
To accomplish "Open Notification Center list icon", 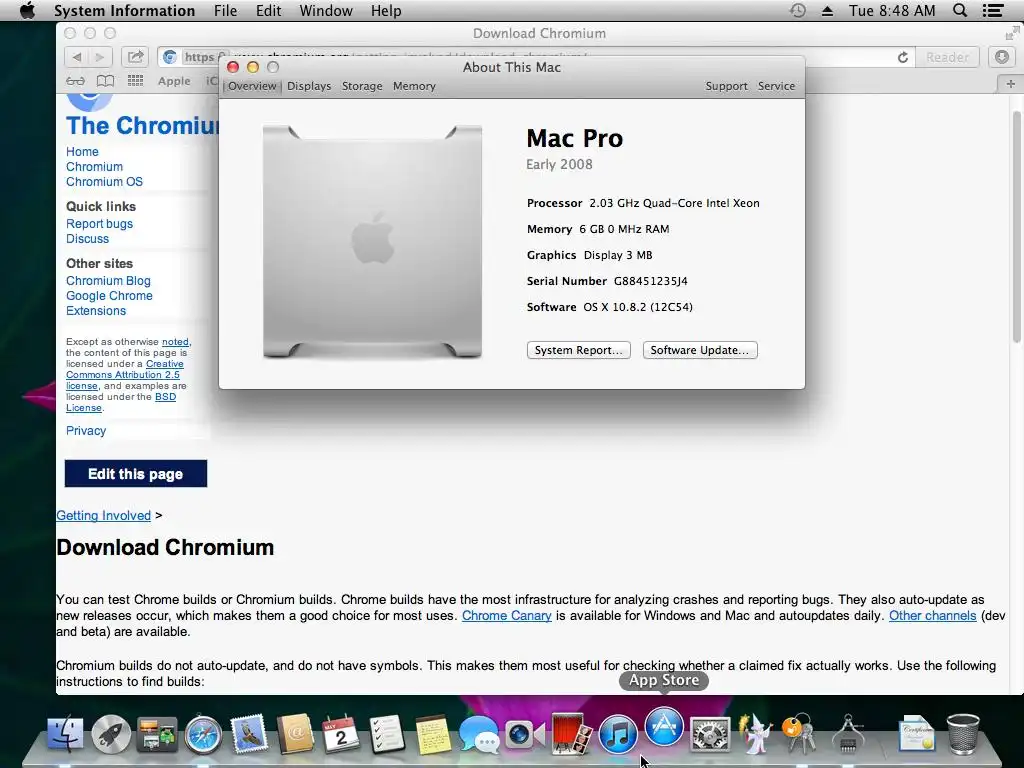I will tap(993, 11).
